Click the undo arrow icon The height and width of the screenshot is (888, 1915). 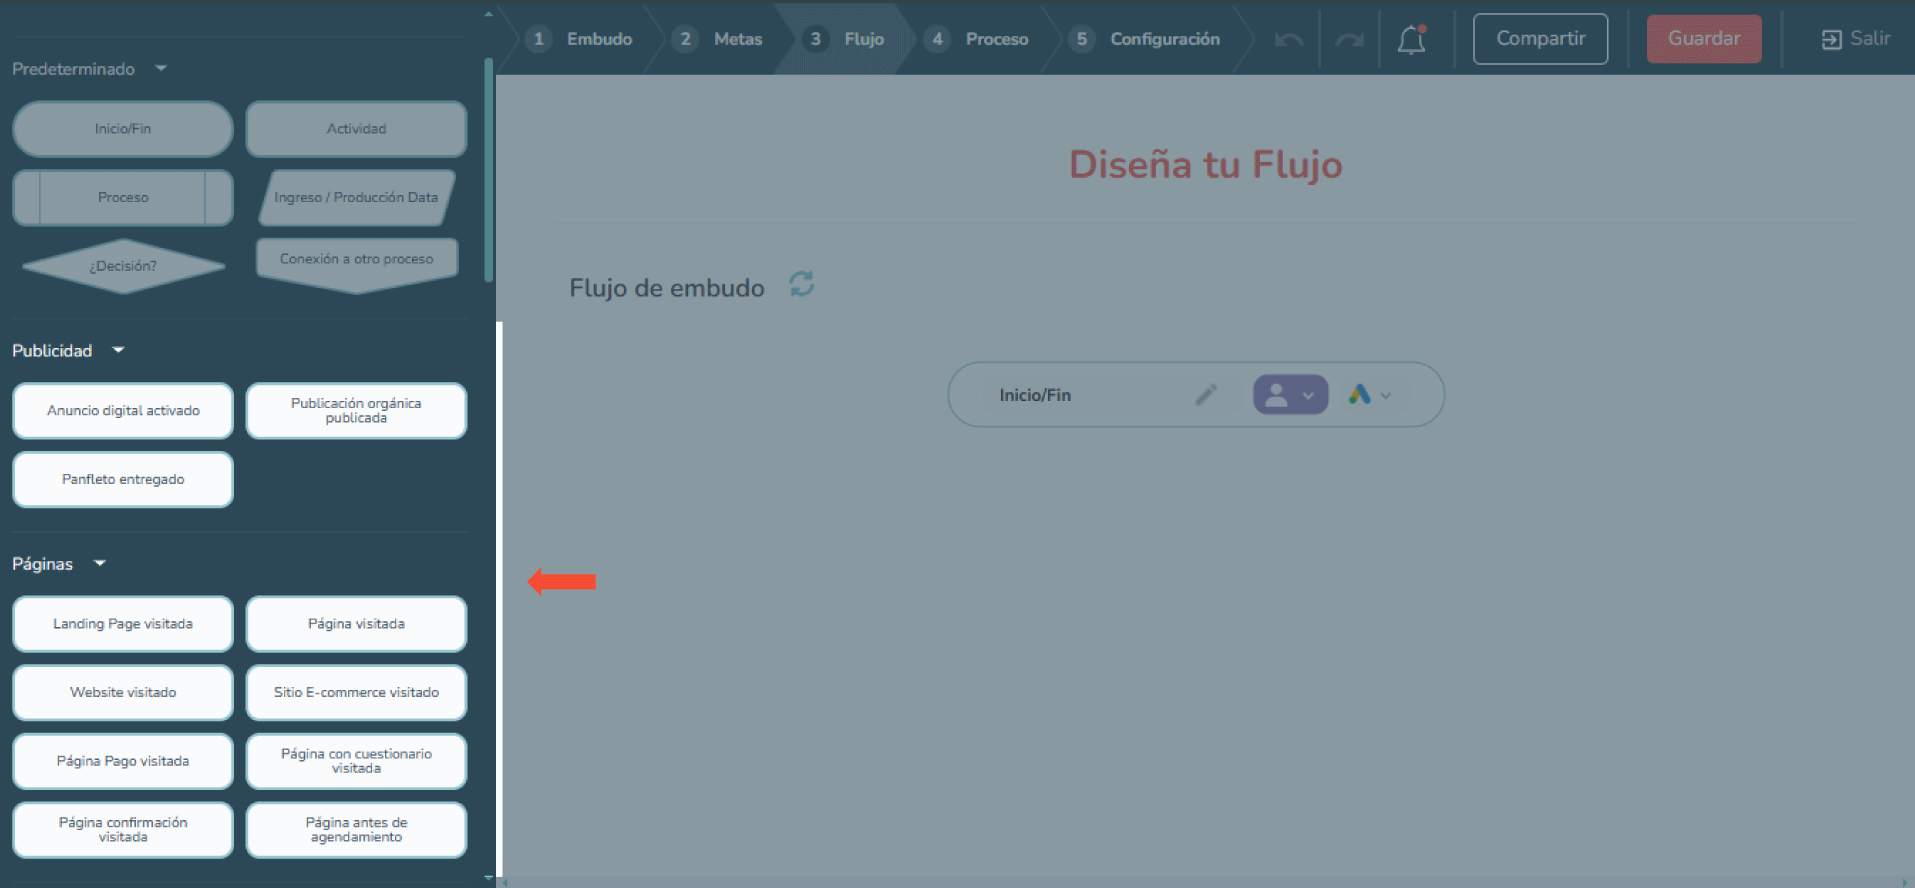pos(1289,40)
